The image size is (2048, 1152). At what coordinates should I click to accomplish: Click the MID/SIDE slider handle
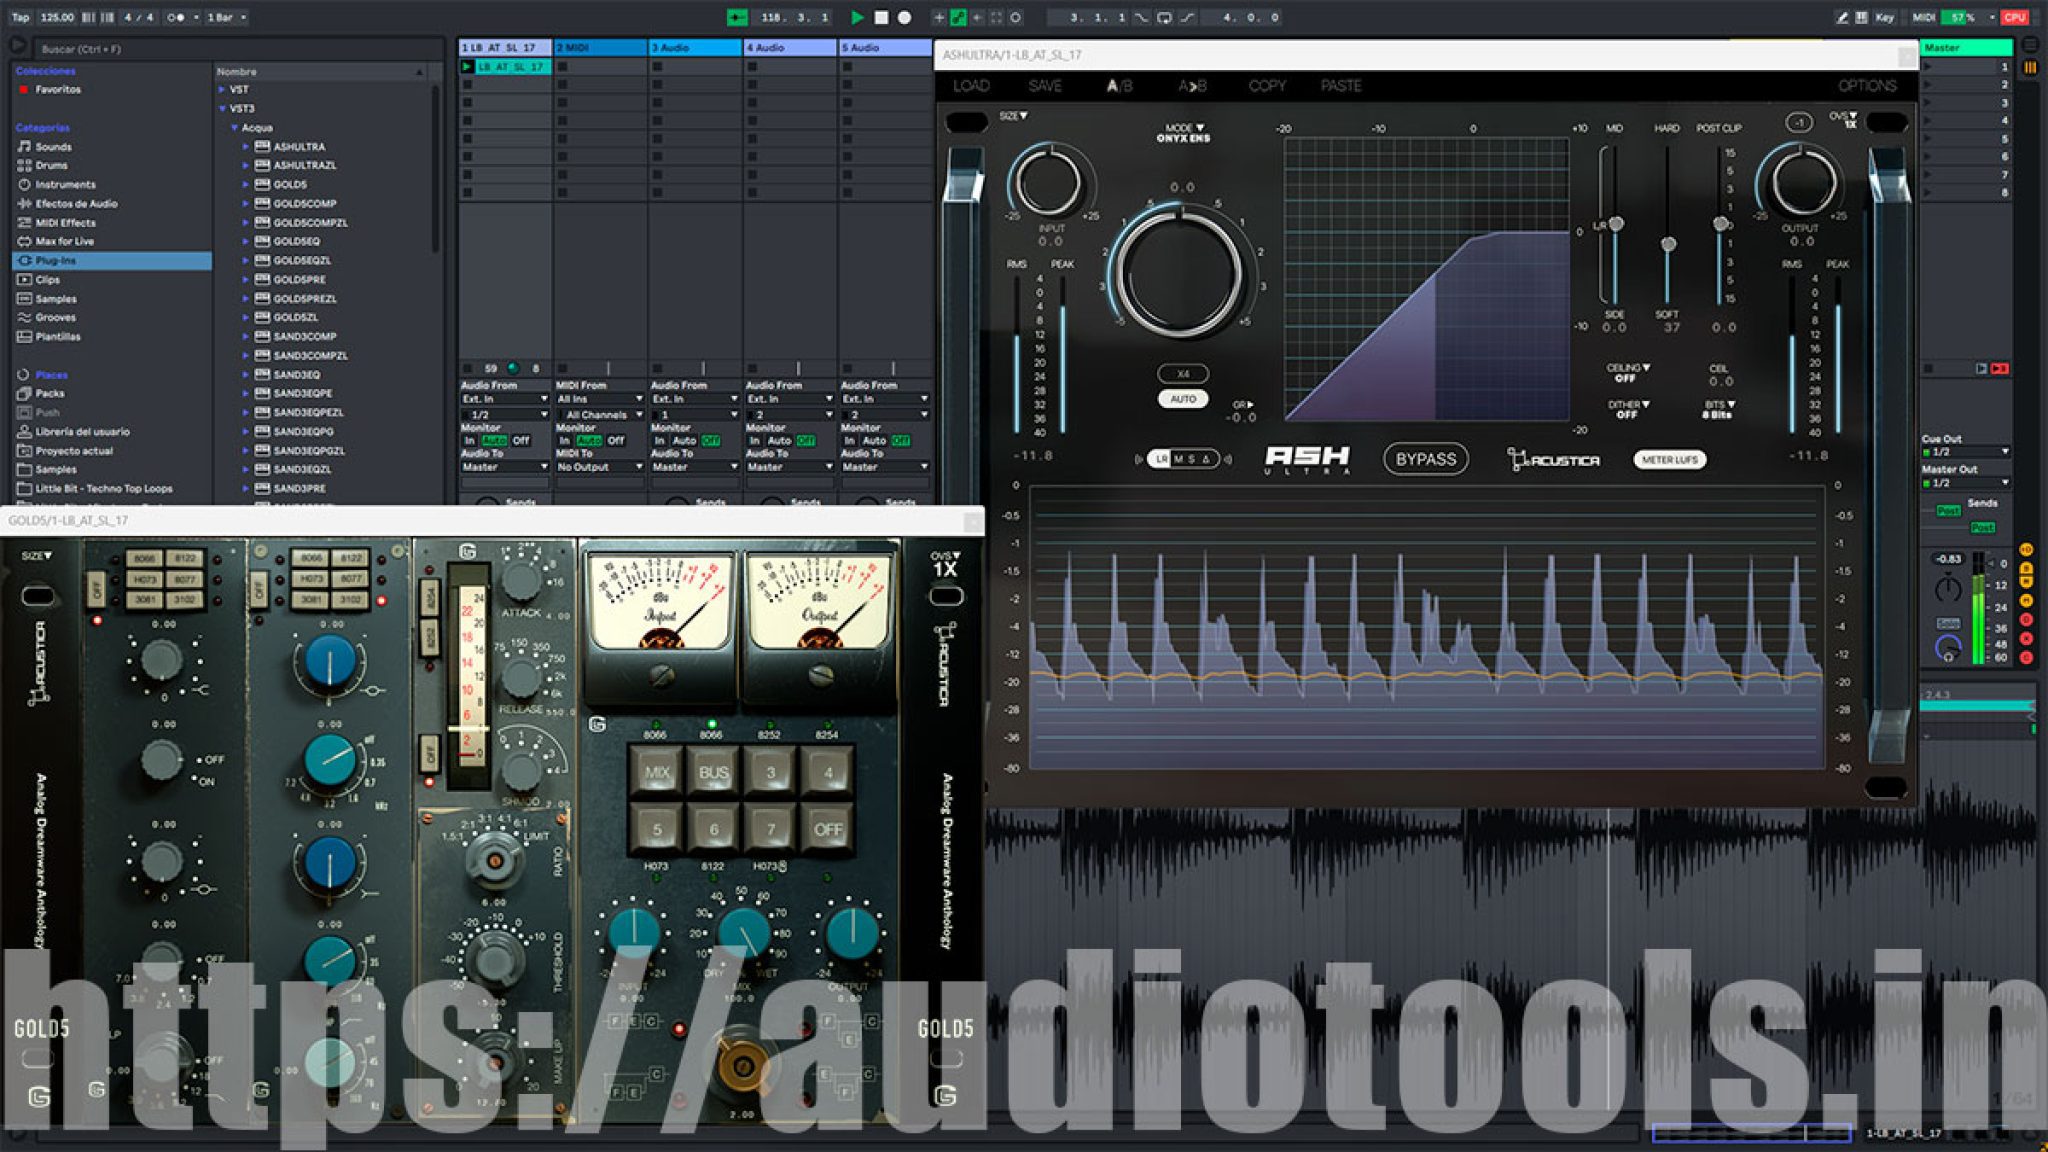1616,224
